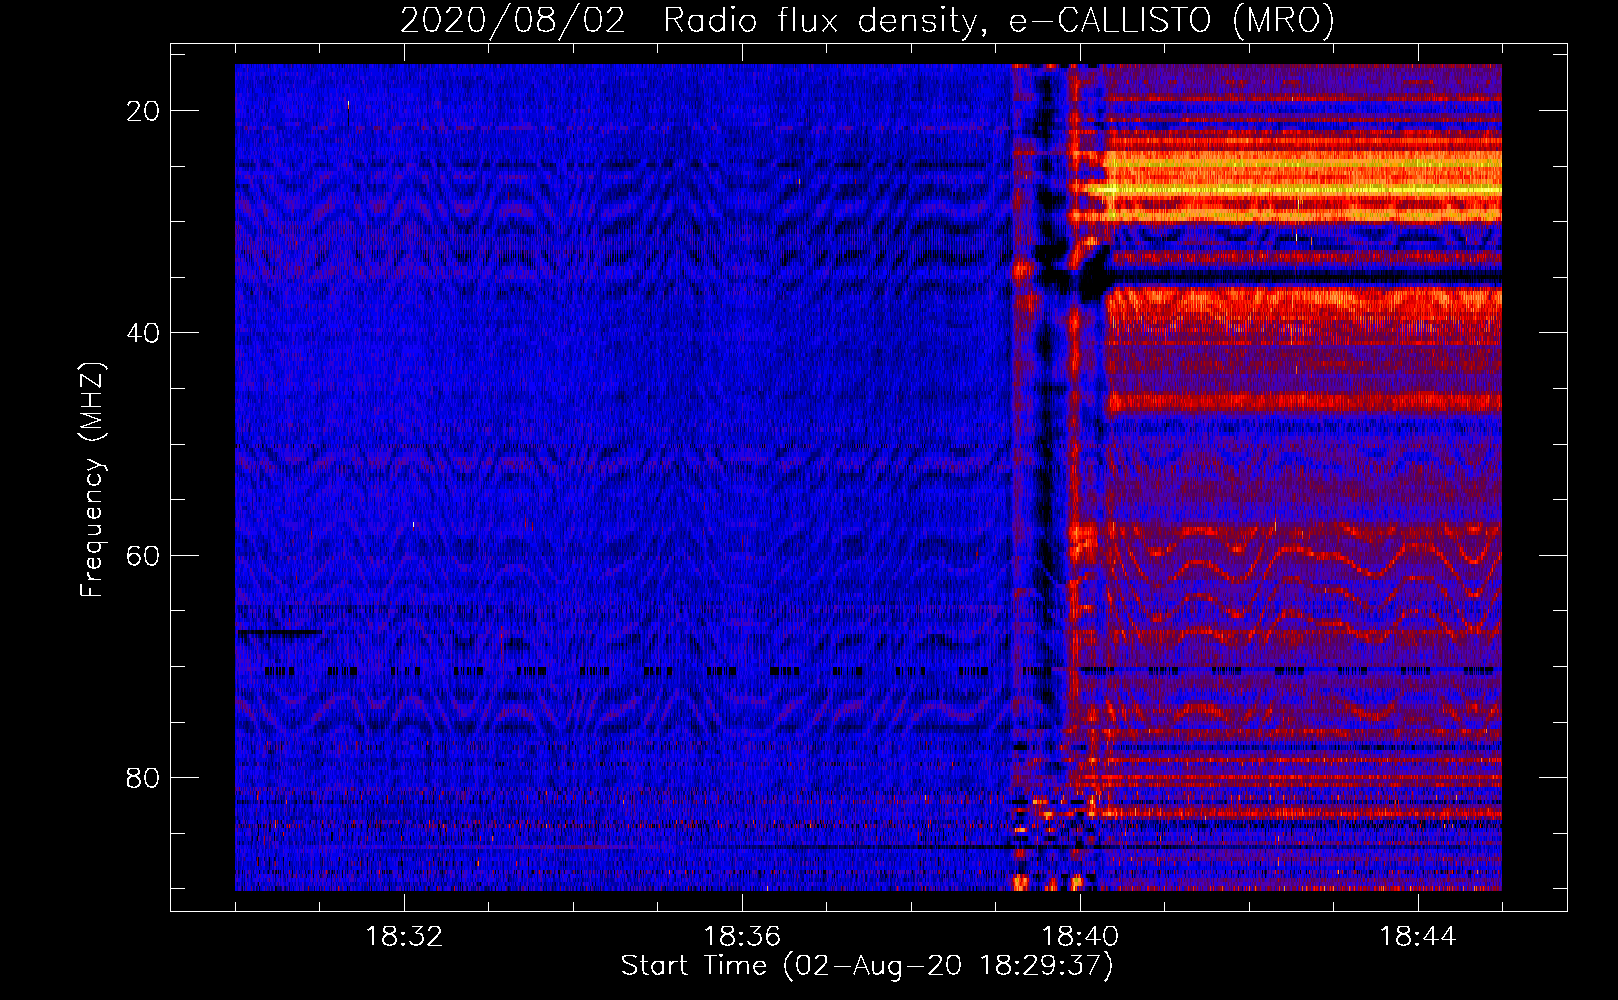Click the 60 MHz frequency tick label
Image resolution: width=1618 pixels, height=1000 pixels.
[144, 555]
